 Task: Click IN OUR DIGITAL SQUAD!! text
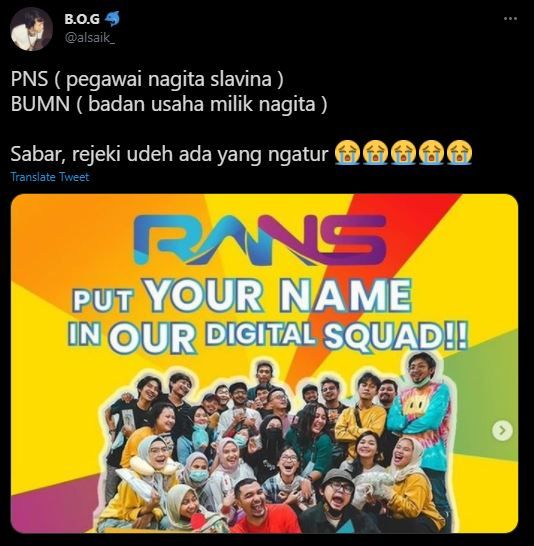(x=267, y=335)
